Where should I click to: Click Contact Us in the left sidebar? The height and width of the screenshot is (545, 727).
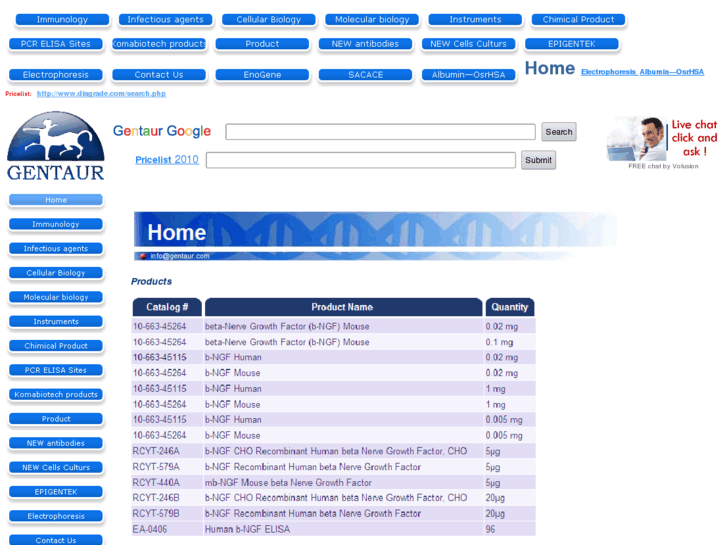(56, 540)
